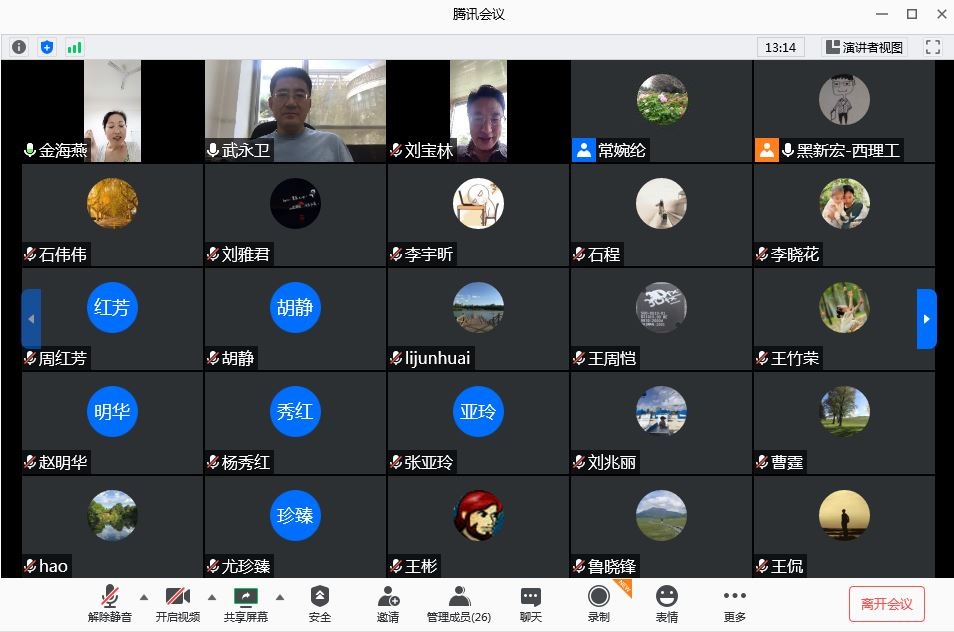Check the green network signal icon
This screenshot has height=632, width=954.
pyautogui.click(x=75, y=47)
